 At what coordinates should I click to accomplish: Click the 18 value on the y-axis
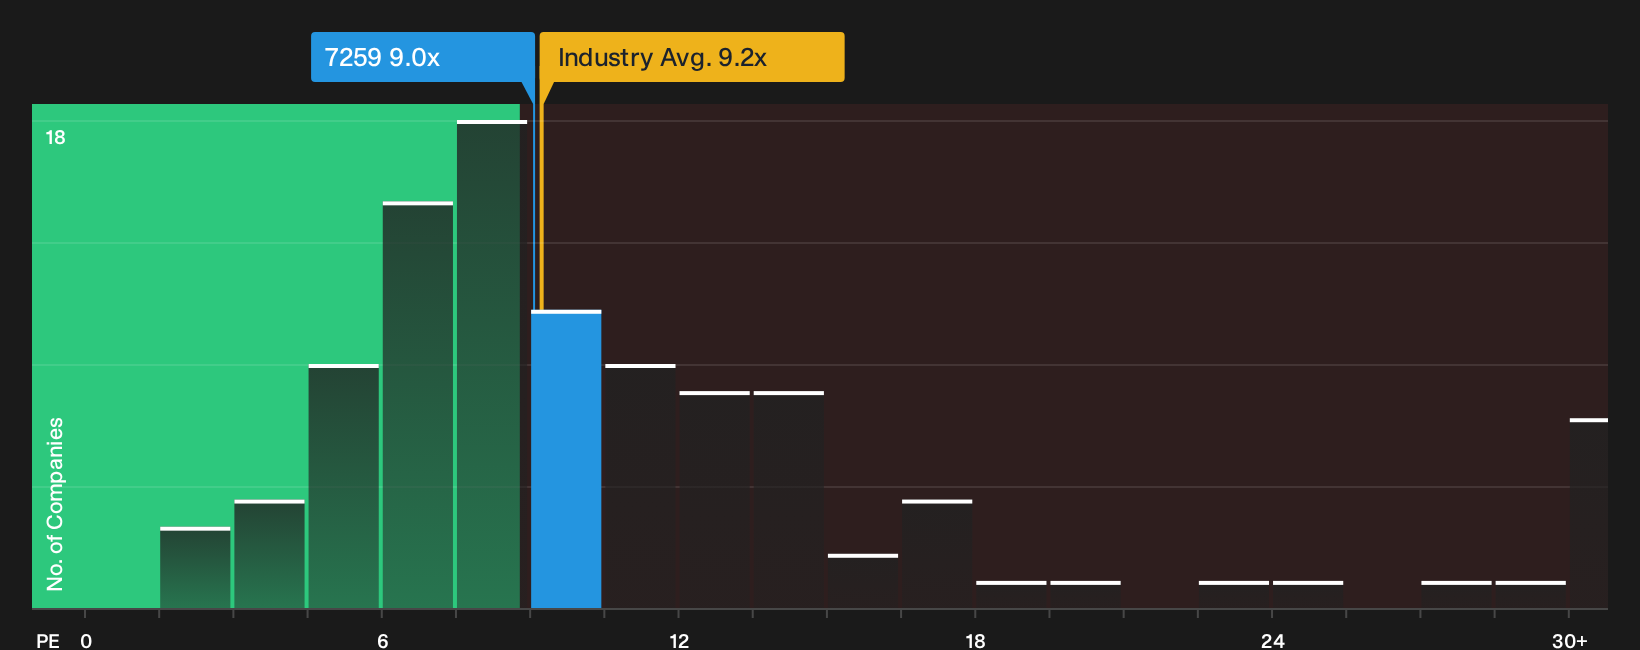(x=55, y=137)
